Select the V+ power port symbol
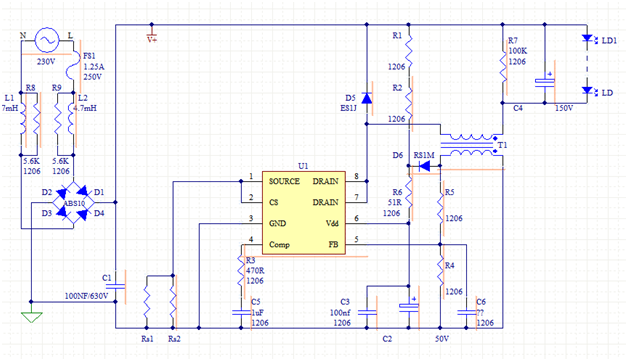 click(151, 33)
